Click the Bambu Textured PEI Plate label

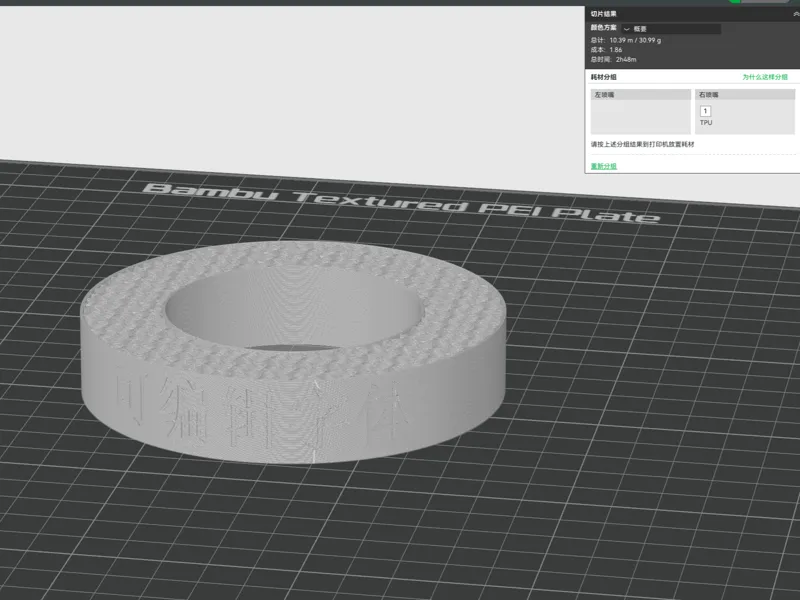[x=401, y=203]
